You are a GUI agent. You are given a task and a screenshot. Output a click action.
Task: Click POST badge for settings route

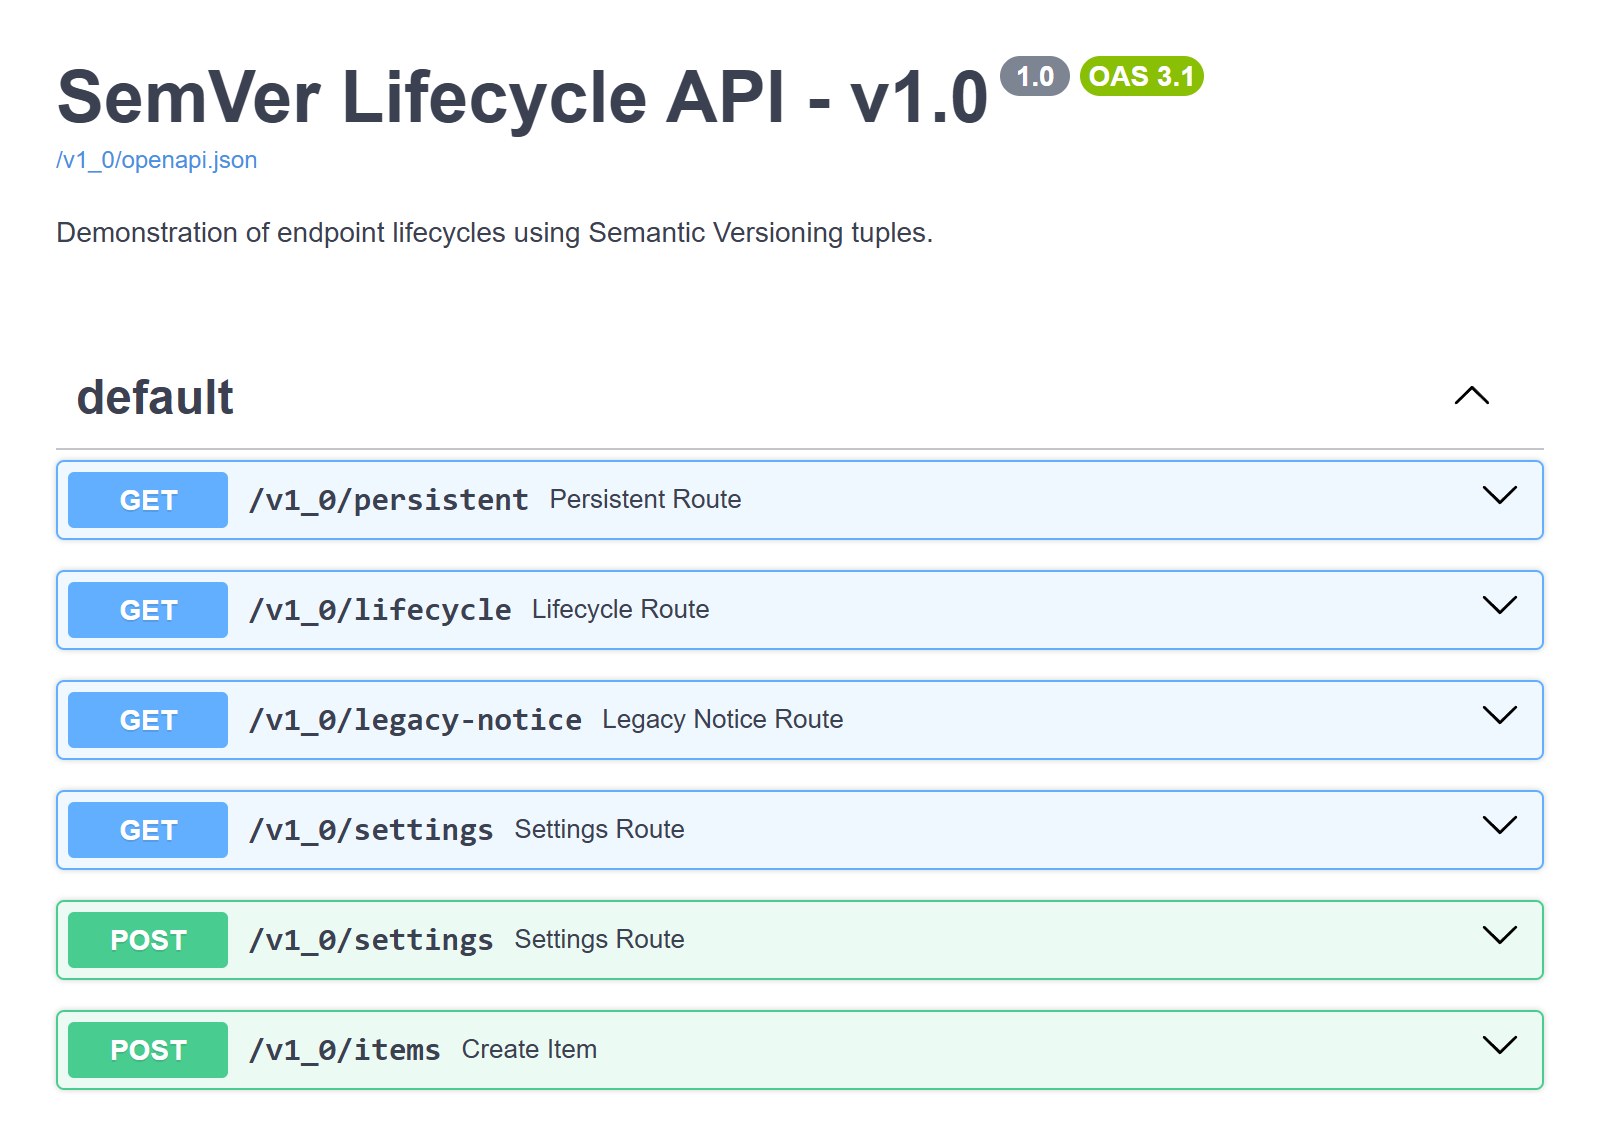coord(148,940)
